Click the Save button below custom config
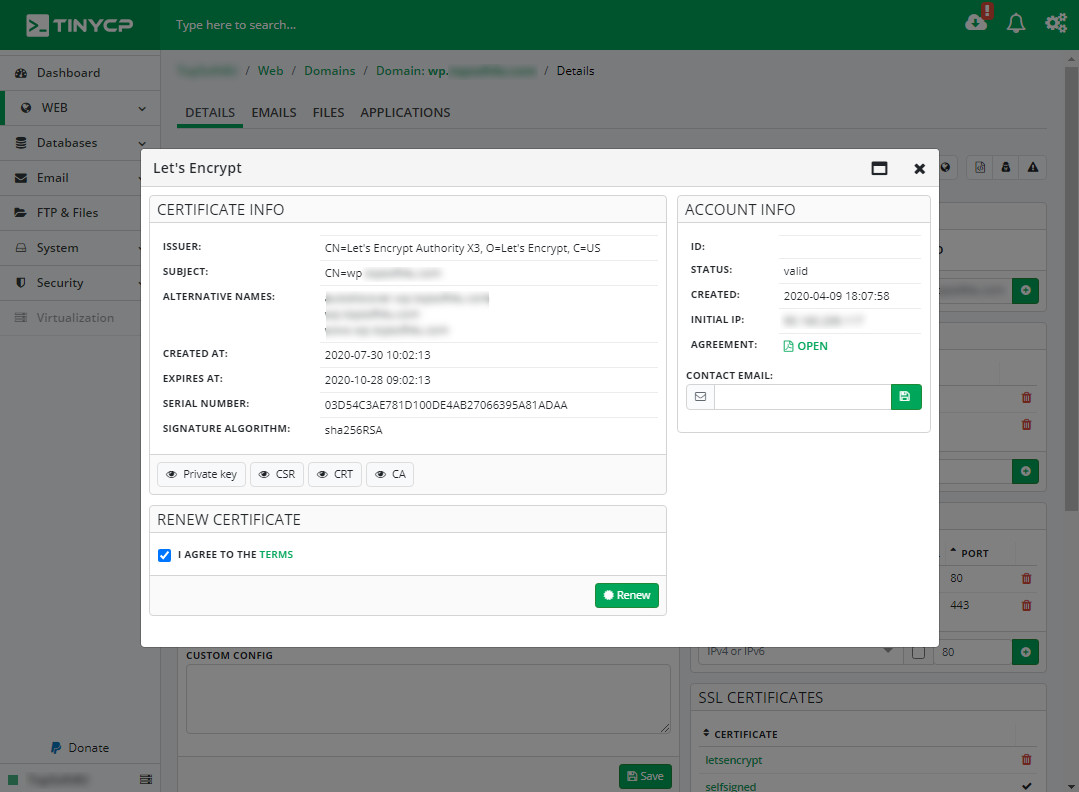The height and width of the screenshot is (792, 1079). 645,776
